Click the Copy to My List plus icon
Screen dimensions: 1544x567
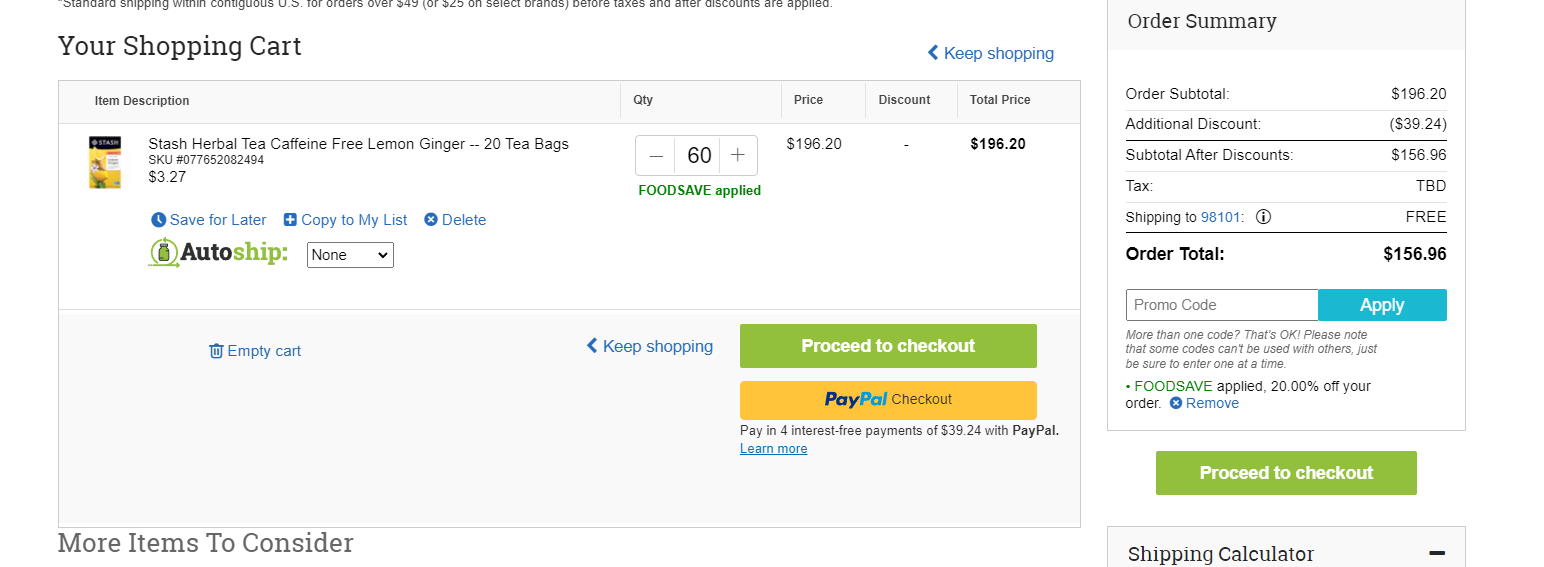290,220
